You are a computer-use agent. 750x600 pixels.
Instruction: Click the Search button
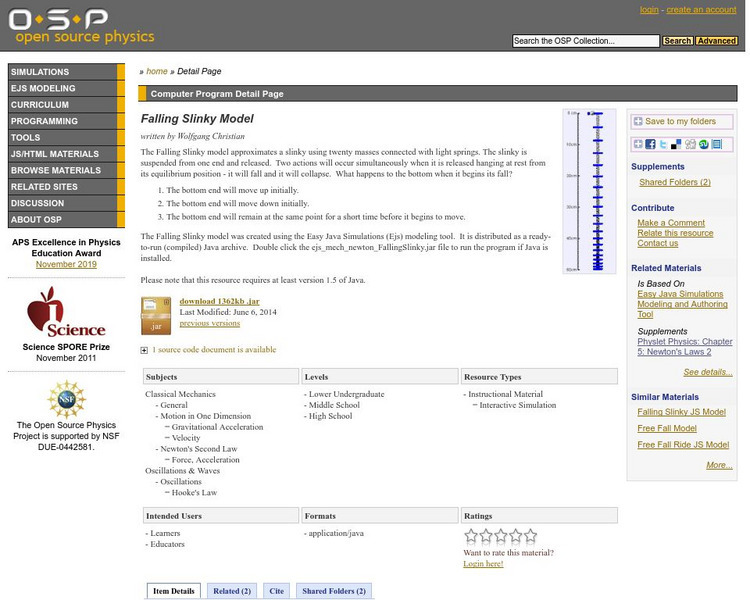pyautogui.click(x=677, y=41)
